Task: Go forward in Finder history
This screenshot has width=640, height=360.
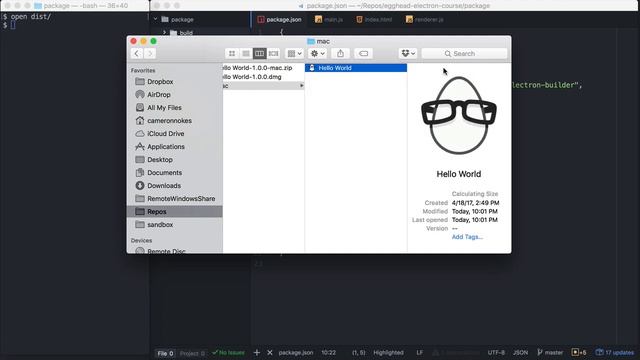Action: 150,53
